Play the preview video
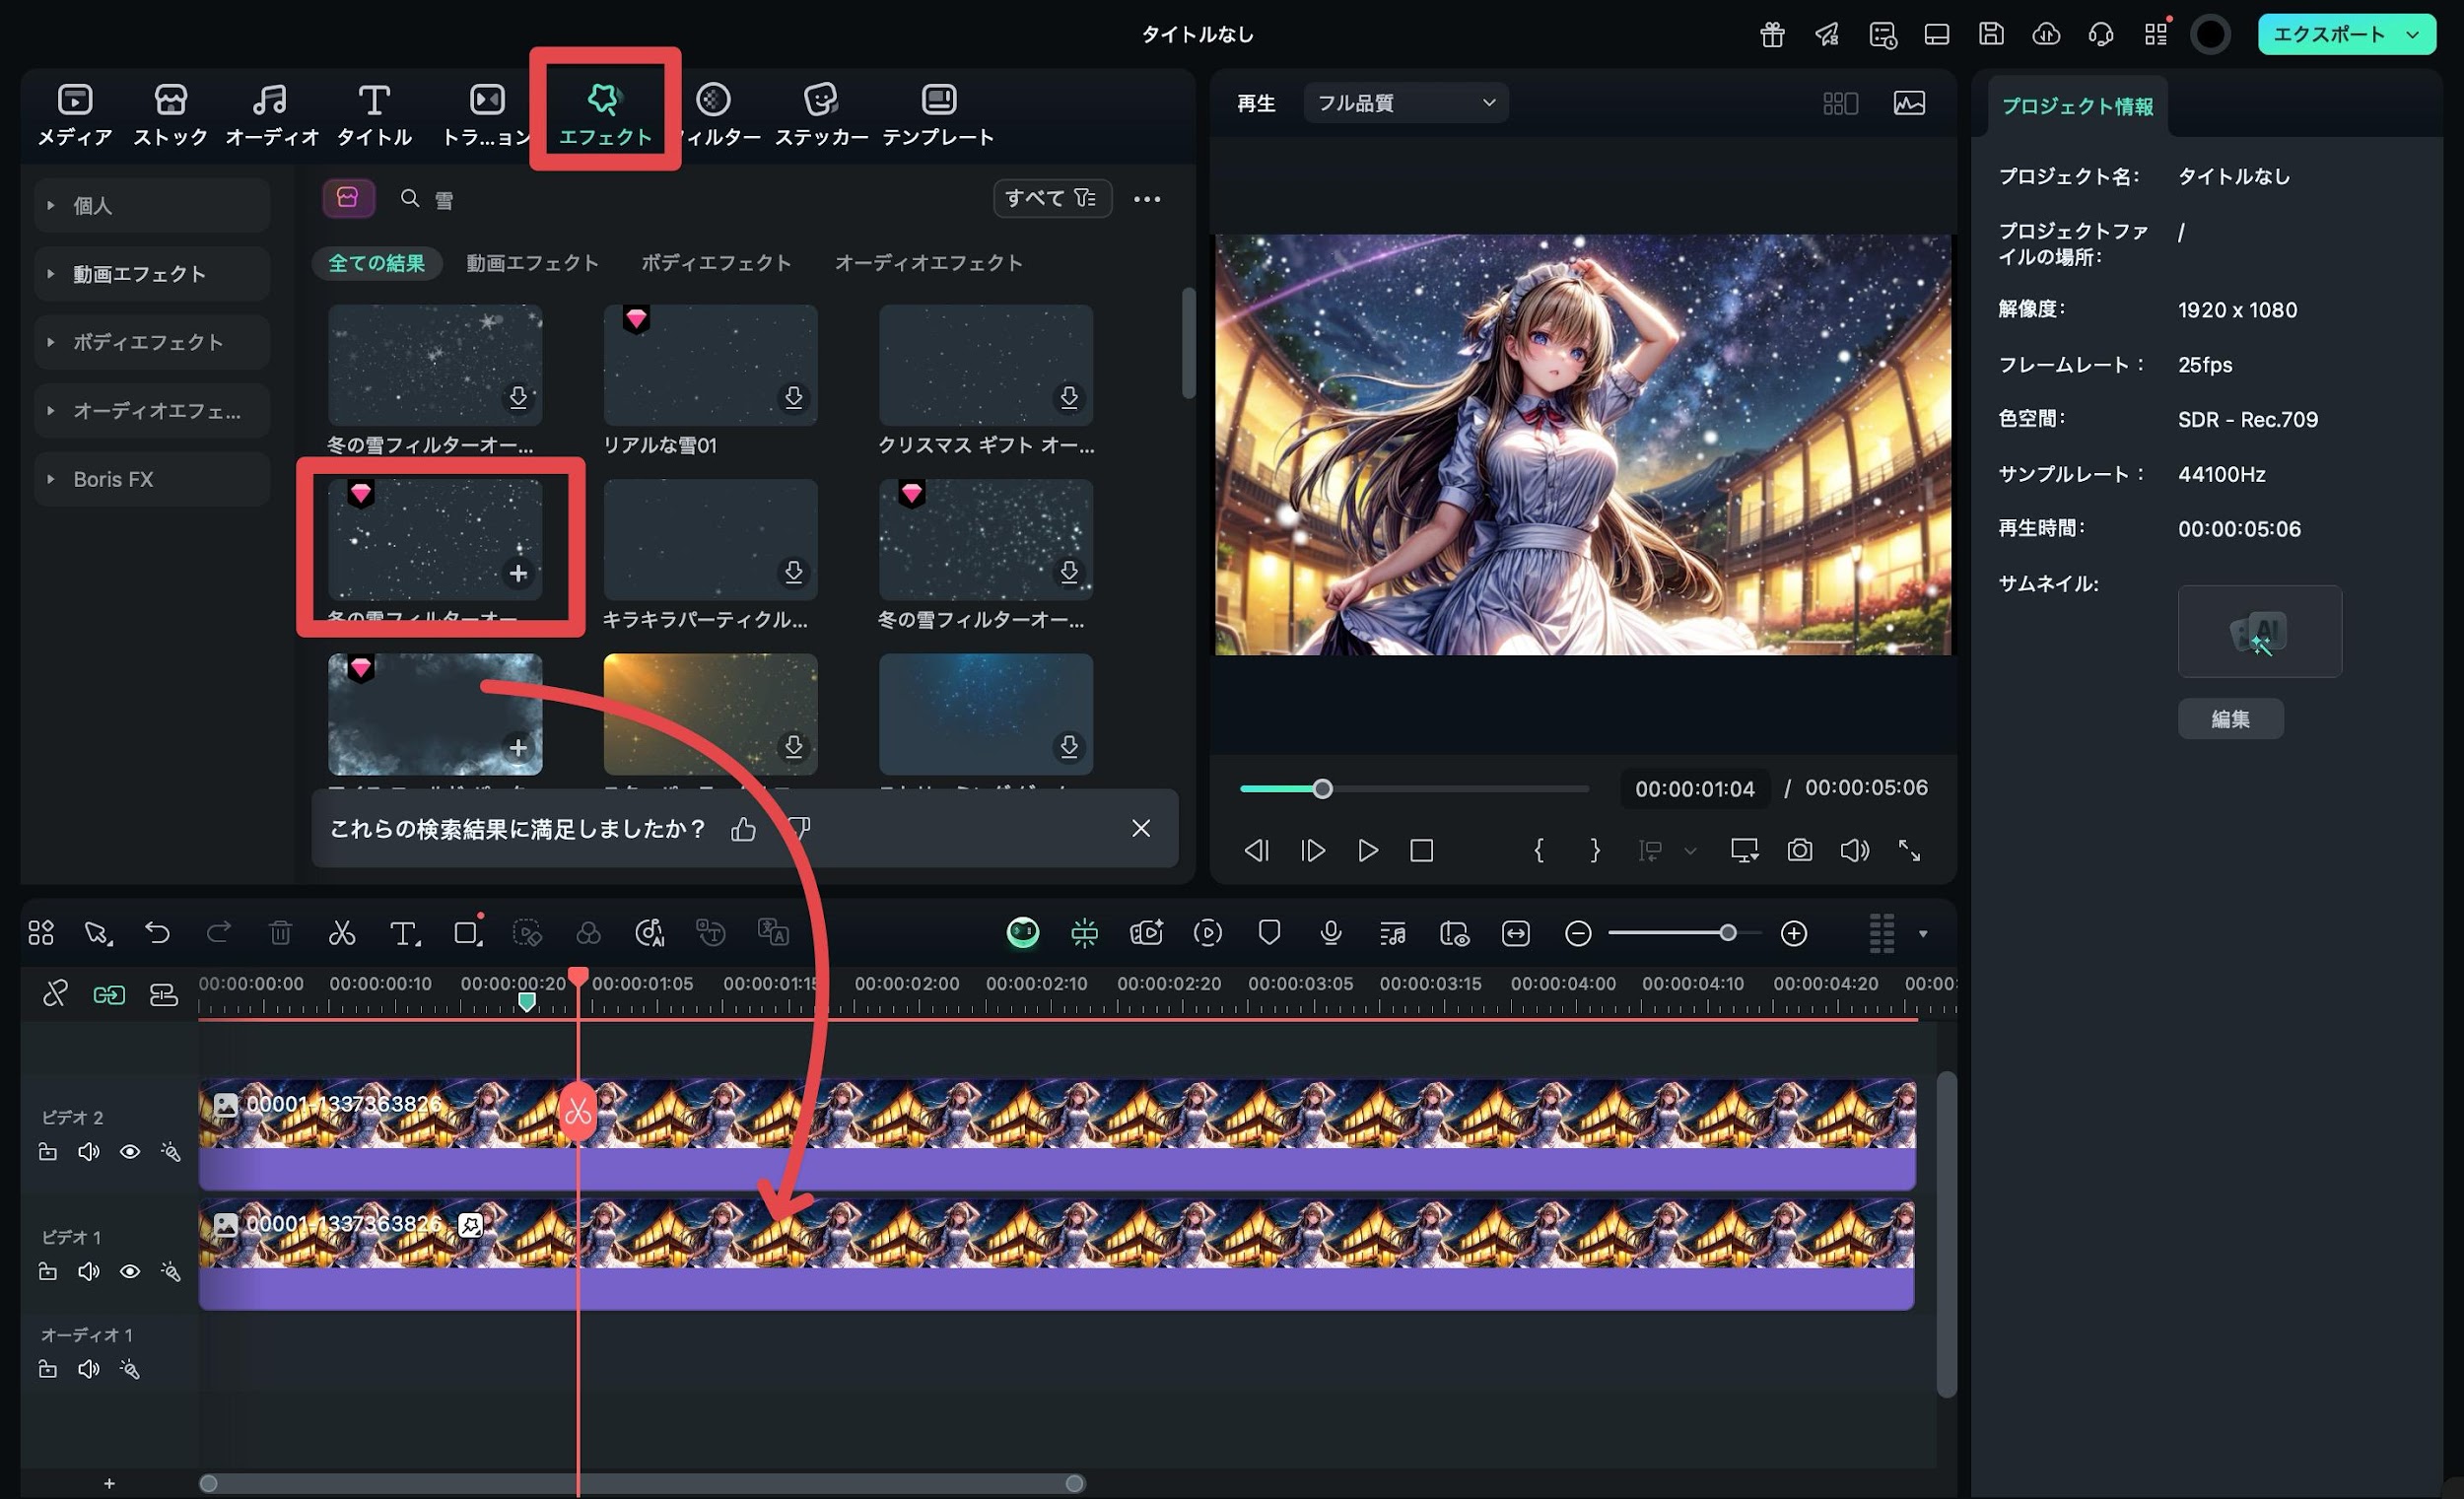 (x=1367, y=851)
